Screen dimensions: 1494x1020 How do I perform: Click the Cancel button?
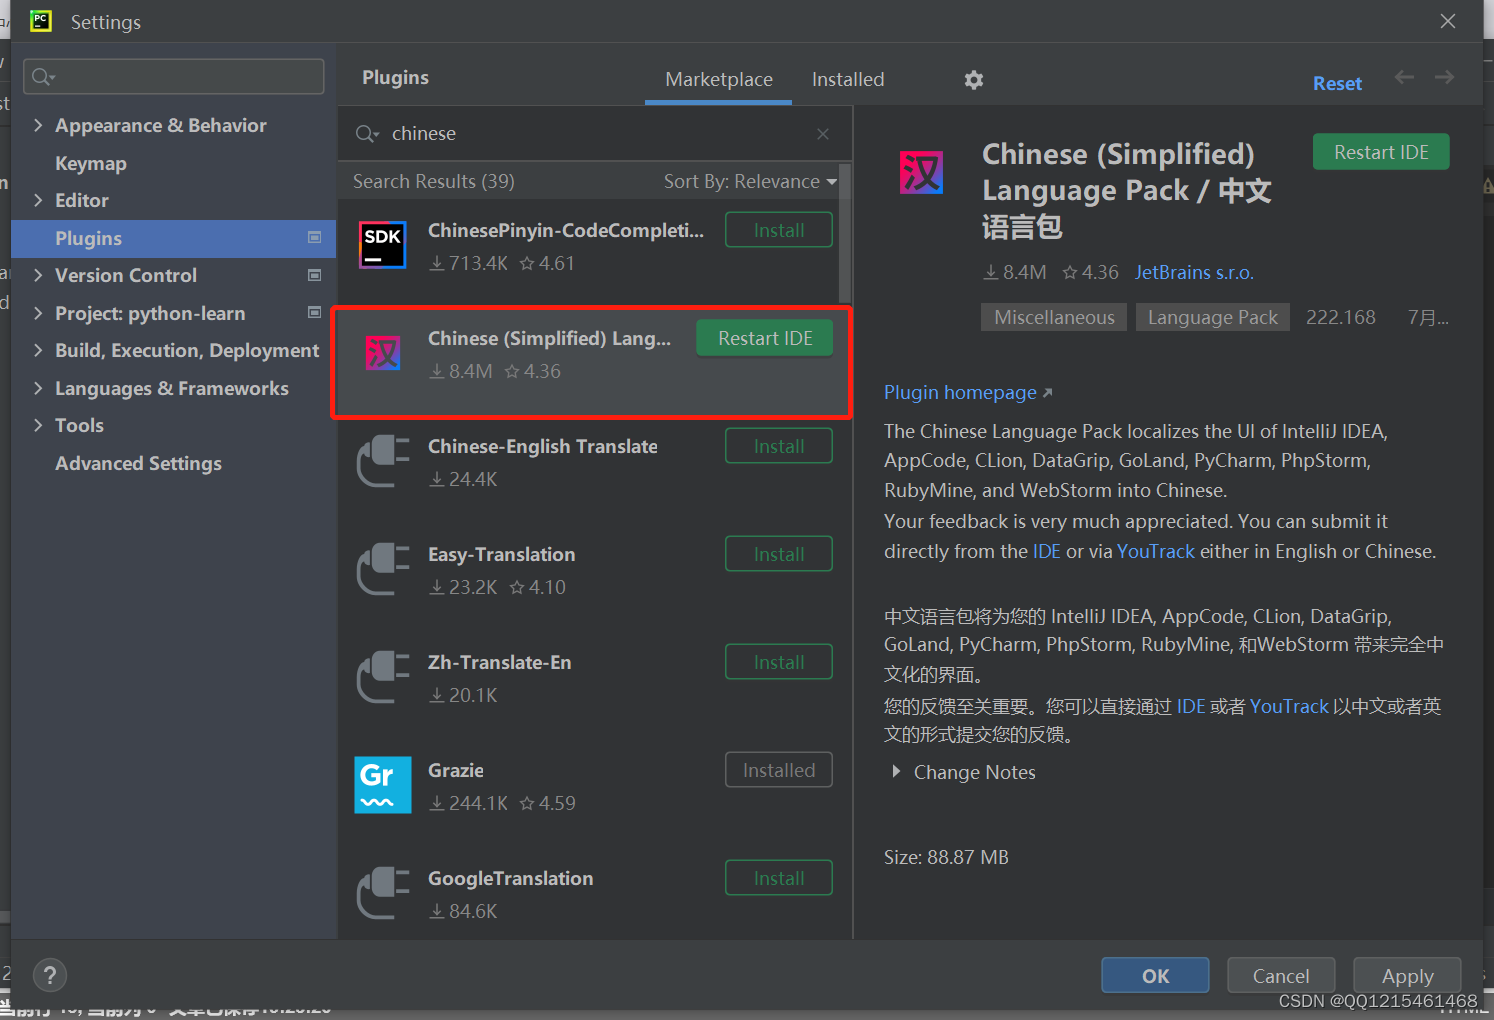1281,975
